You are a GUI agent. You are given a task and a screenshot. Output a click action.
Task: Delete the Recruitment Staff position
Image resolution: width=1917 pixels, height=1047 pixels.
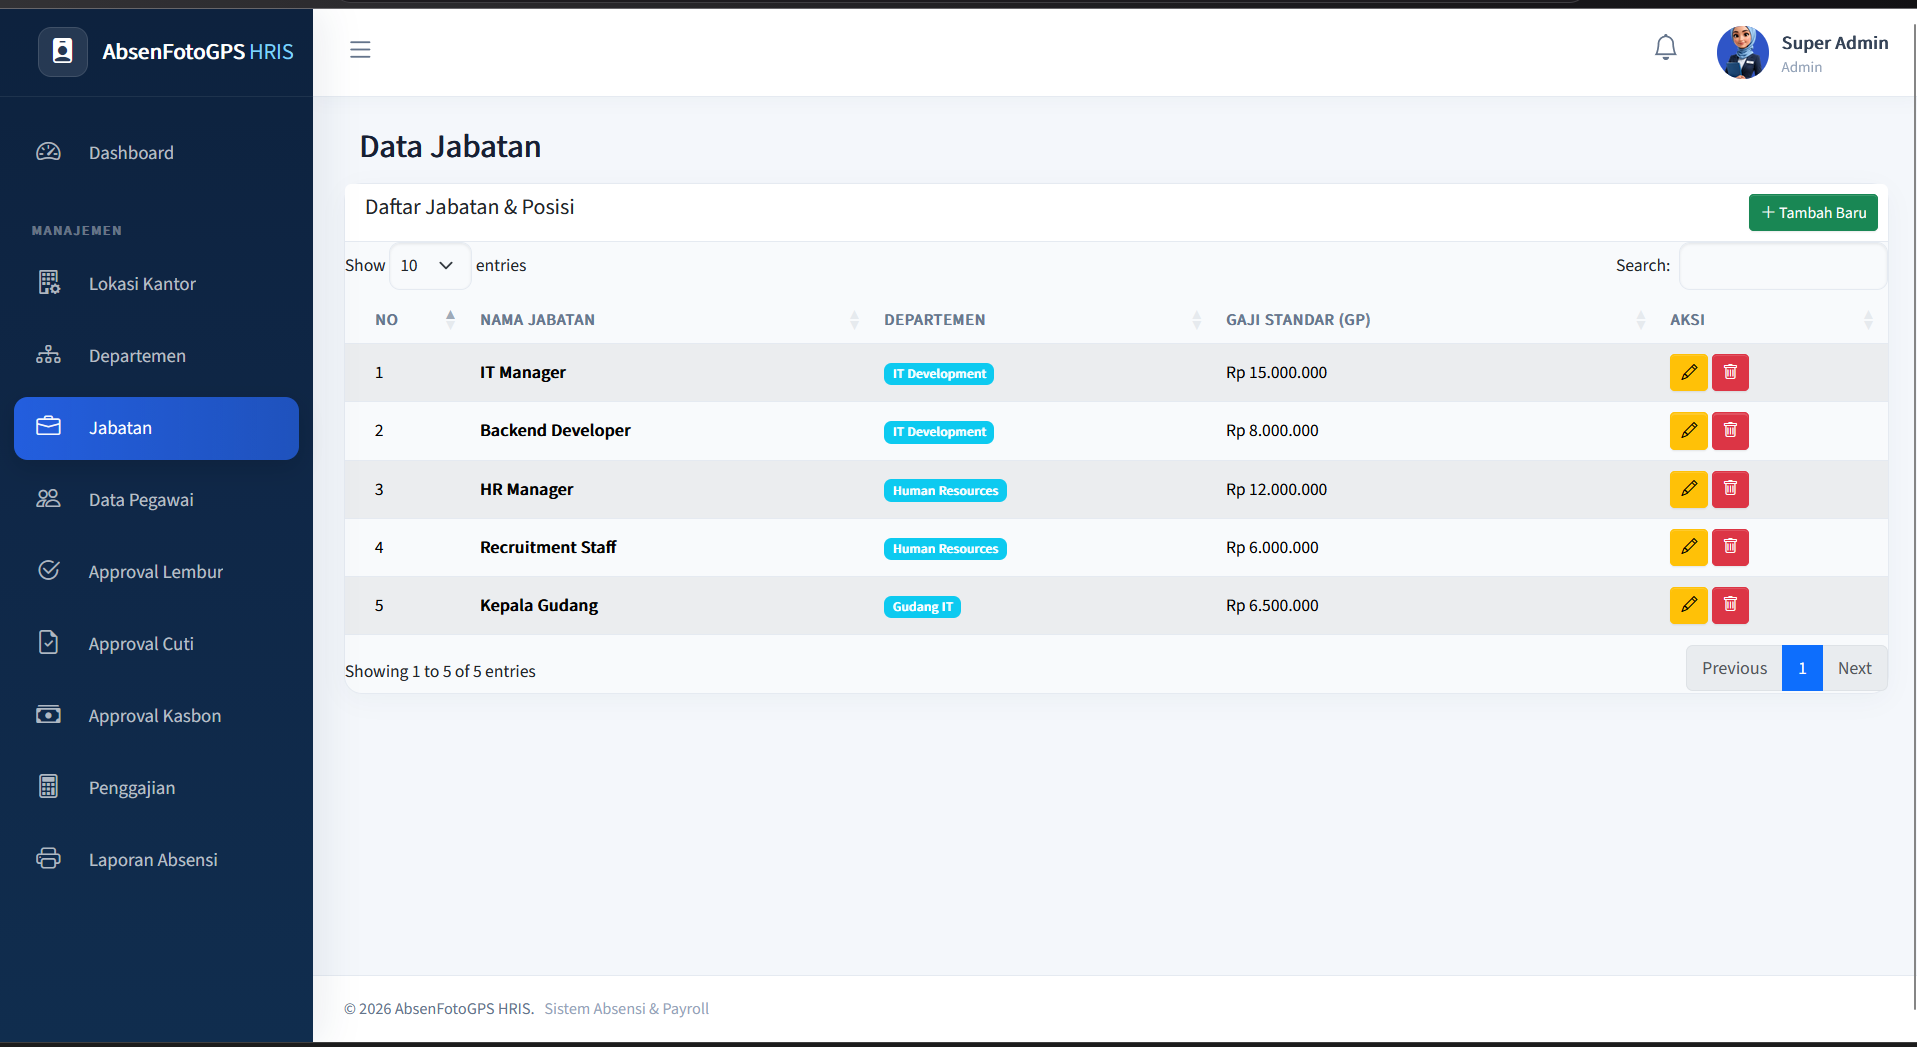1730,547
